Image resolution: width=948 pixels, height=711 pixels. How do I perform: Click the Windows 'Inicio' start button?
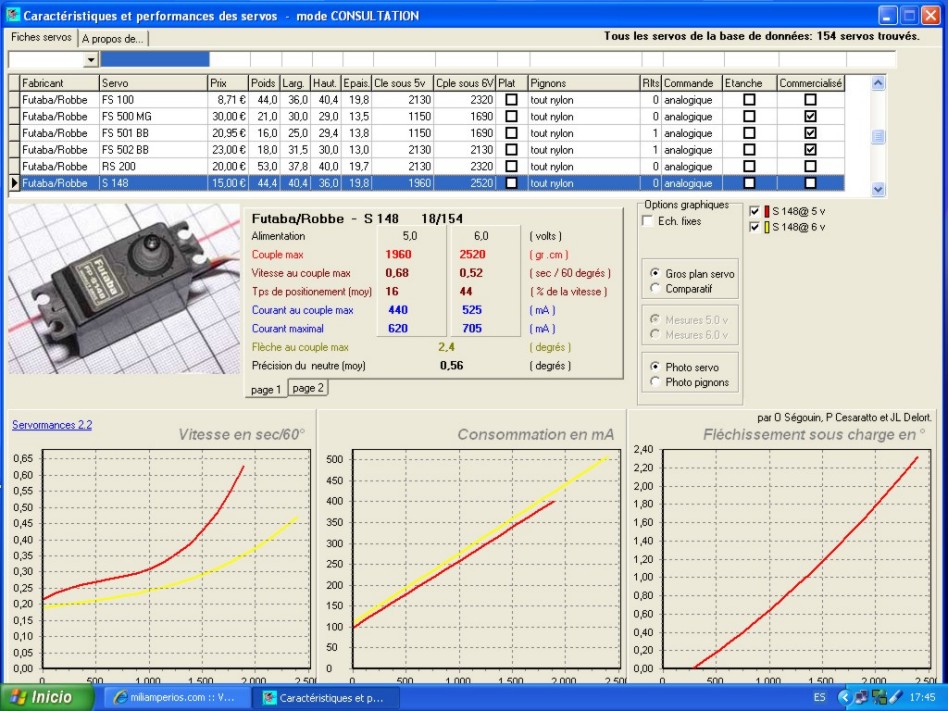click(x=42, y=697)
